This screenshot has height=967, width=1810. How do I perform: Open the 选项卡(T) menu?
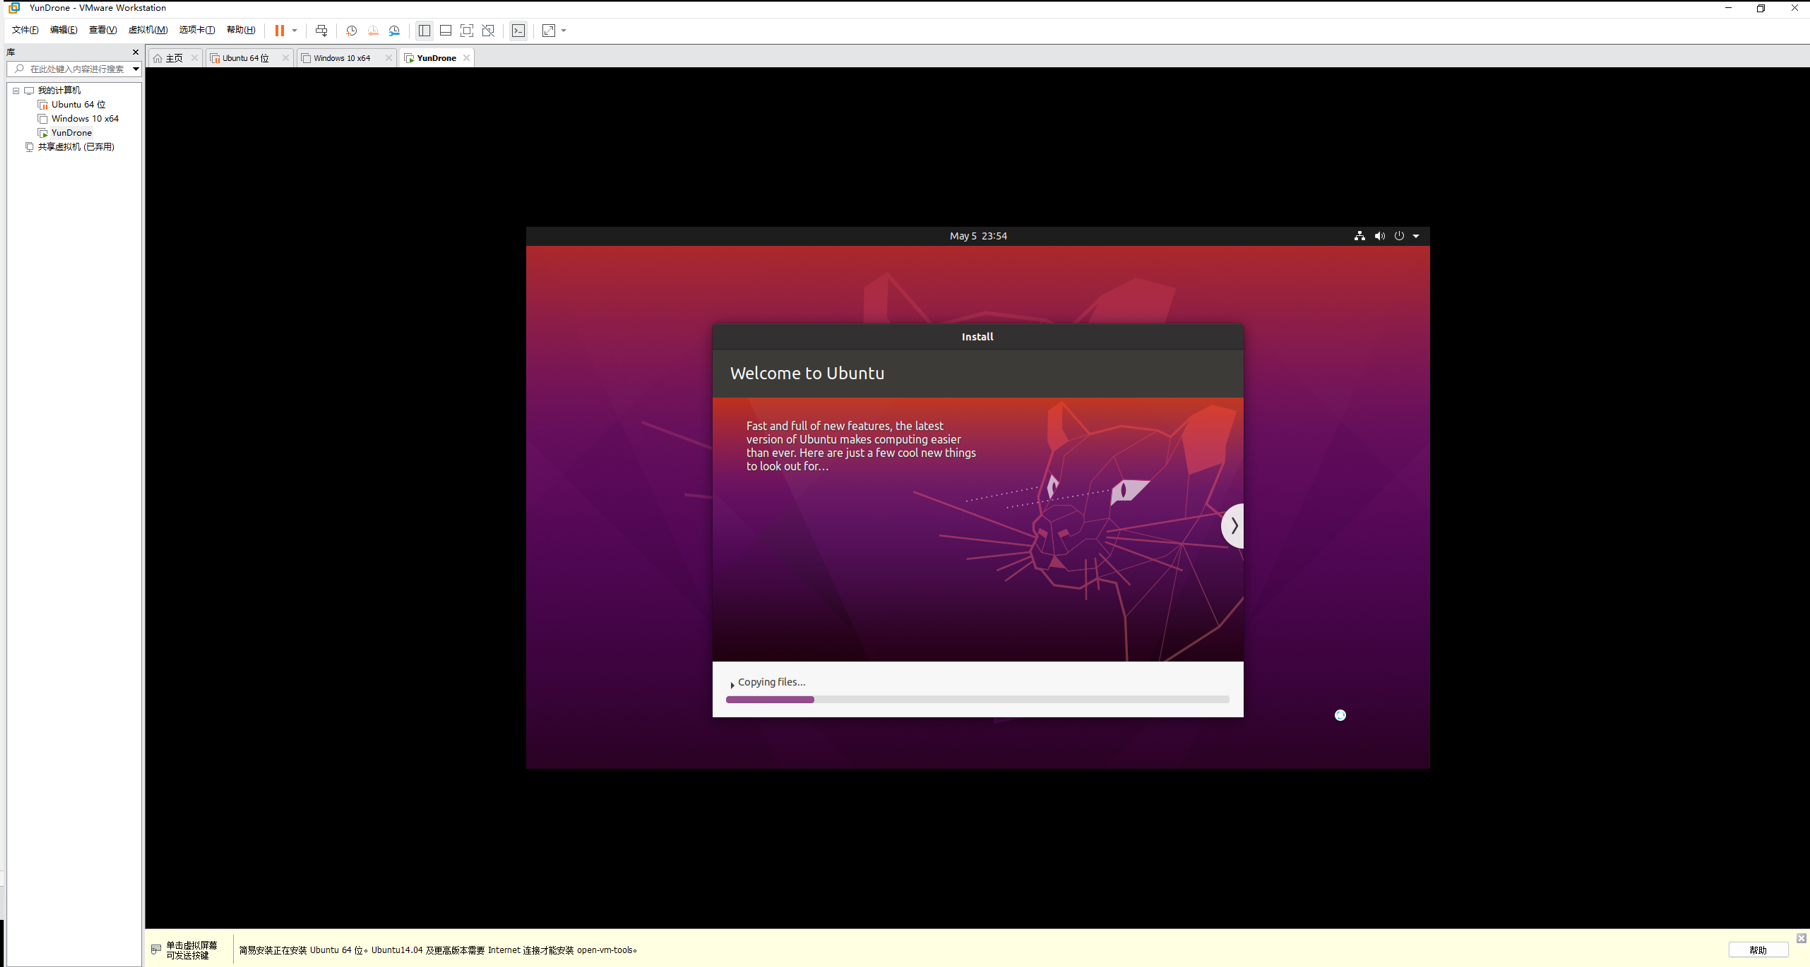click(x=197, y=30)
